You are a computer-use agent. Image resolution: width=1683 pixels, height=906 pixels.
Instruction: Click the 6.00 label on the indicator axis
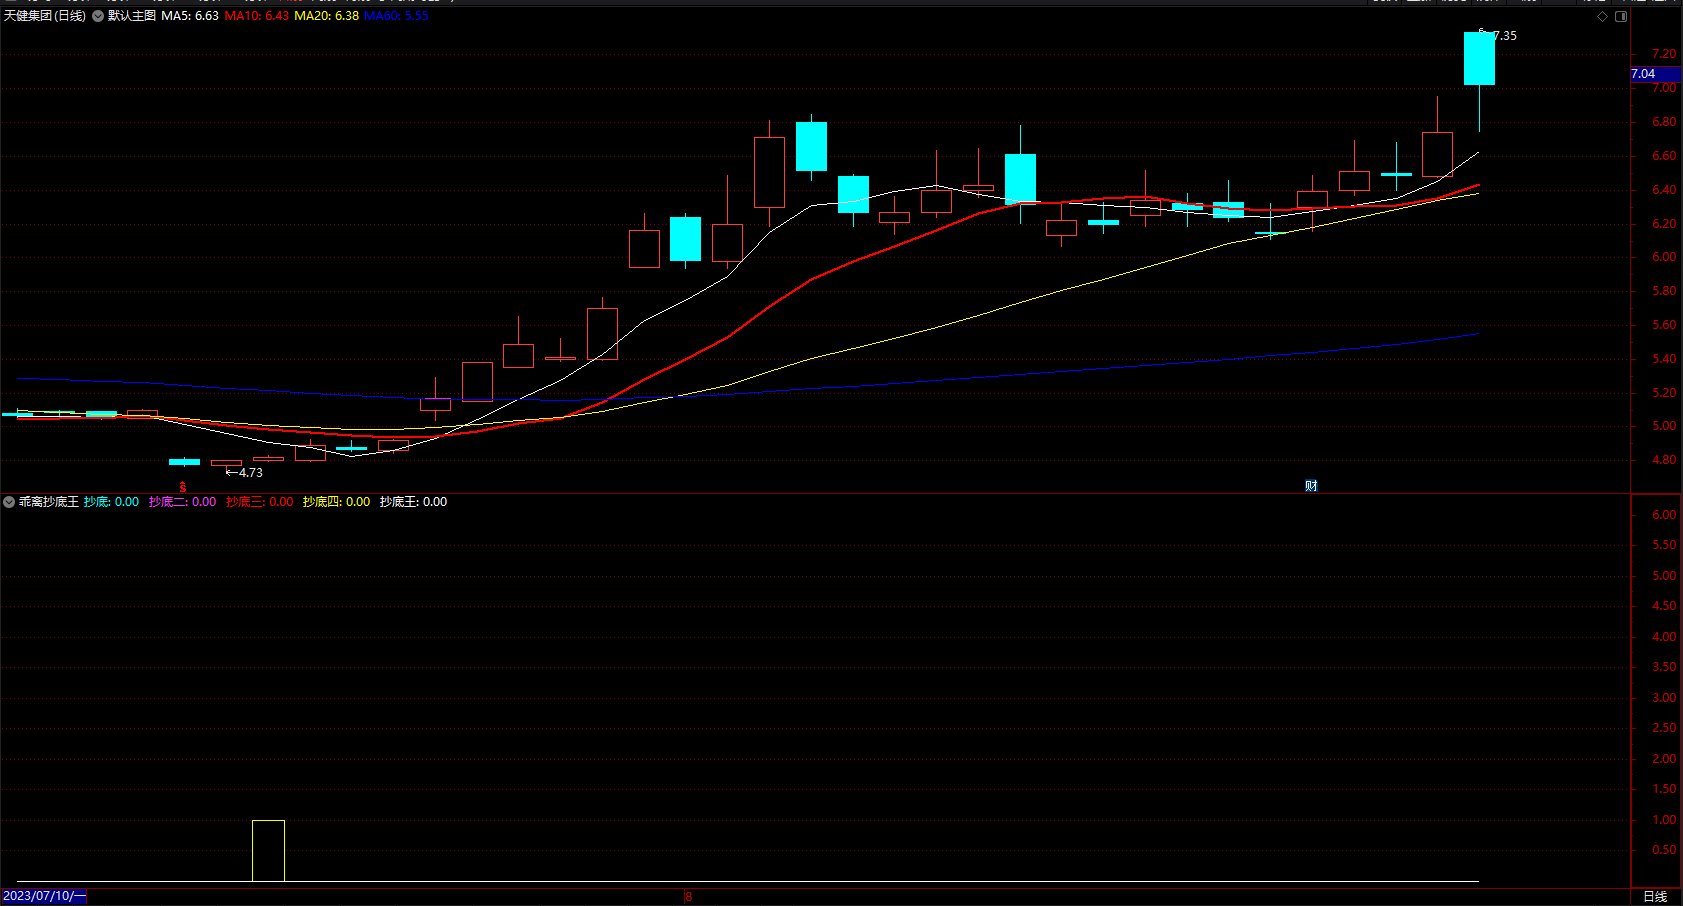tap(1664, 515)
